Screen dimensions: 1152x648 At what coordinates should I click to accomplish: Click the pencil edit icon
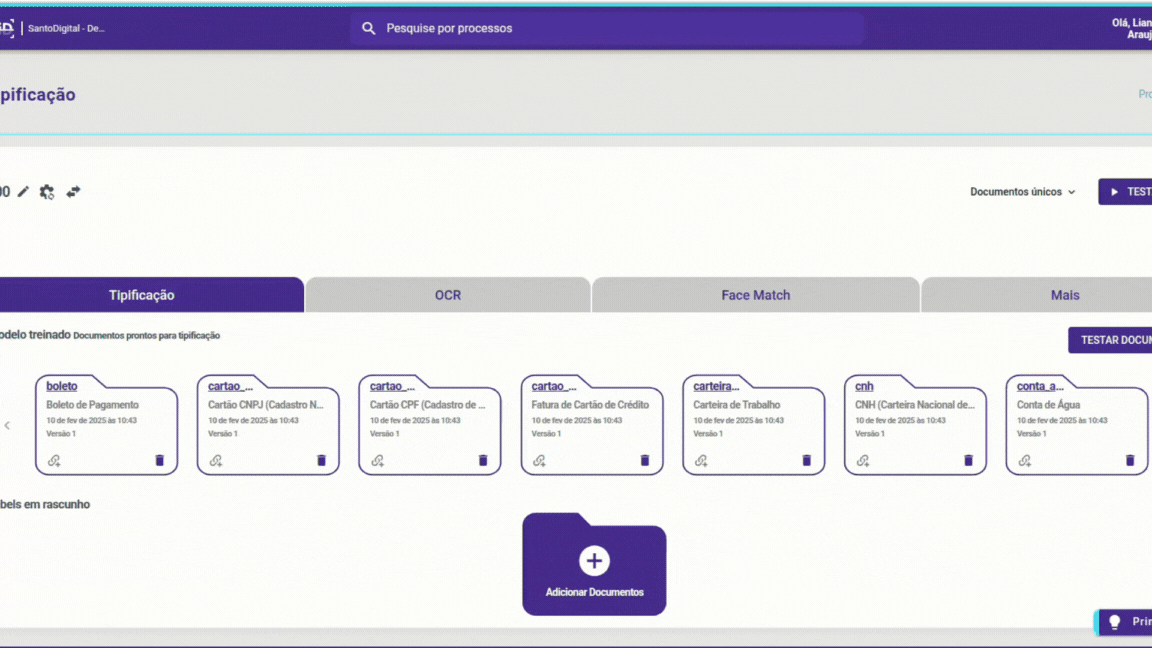tap(23, 192)
